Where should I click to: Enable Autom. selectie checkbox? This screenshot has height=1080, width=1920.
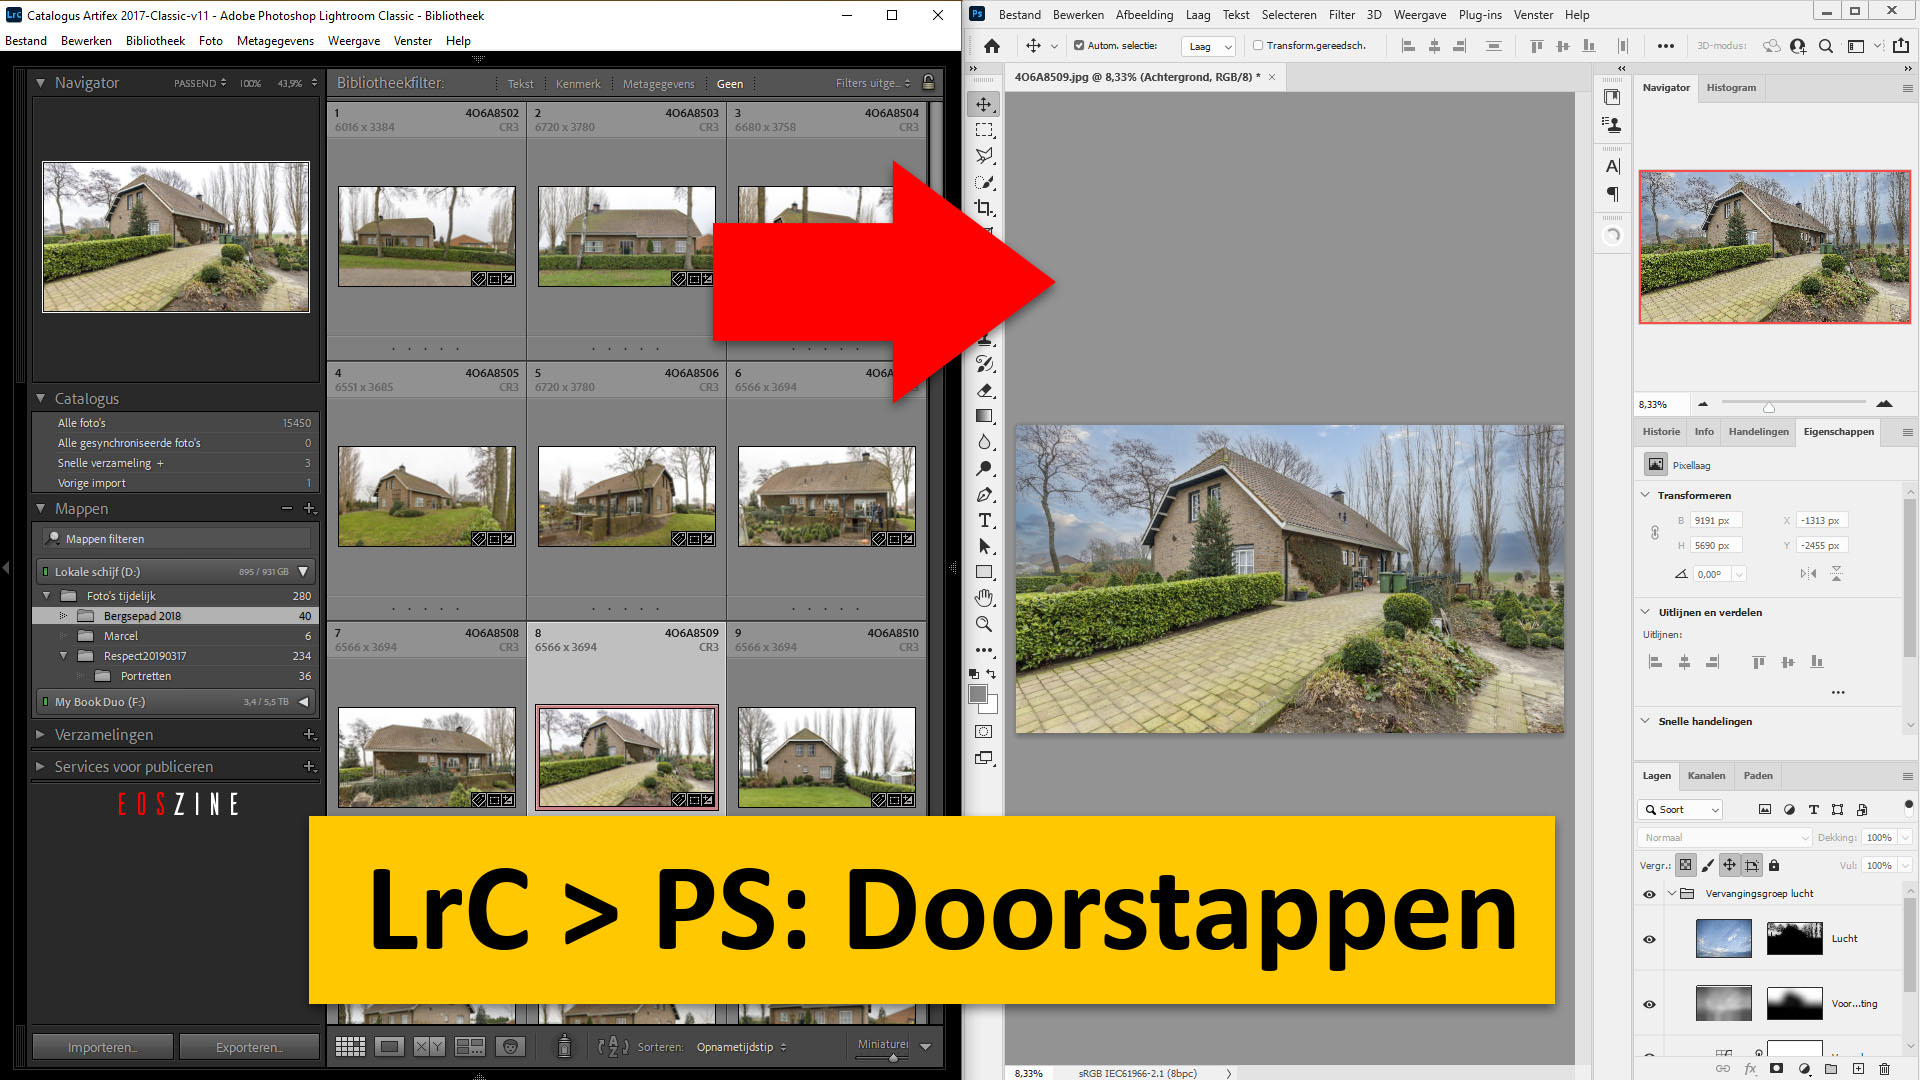[x=1078, y=46]
